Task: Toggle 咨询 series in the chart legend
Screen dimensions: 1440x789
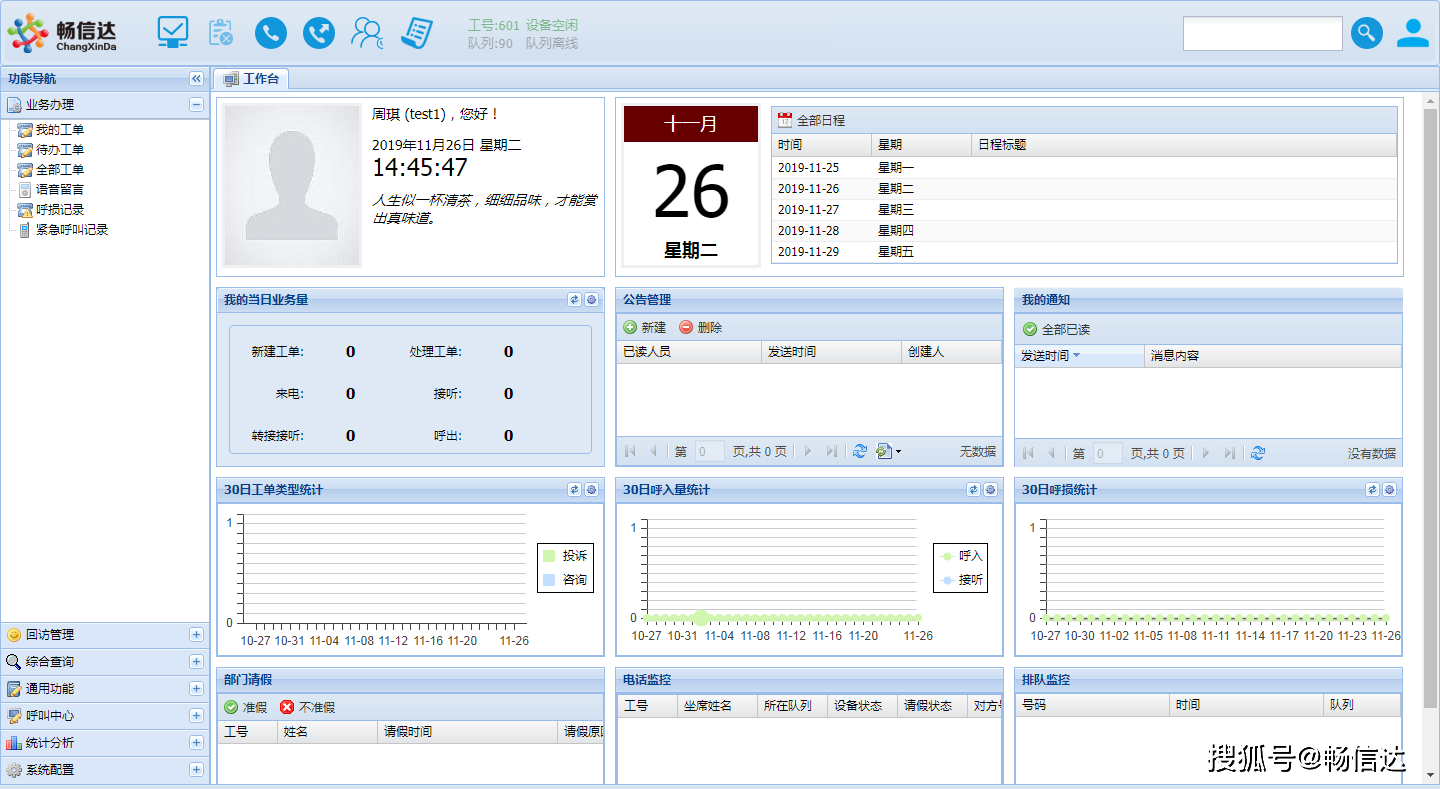Action: point(565,580)
